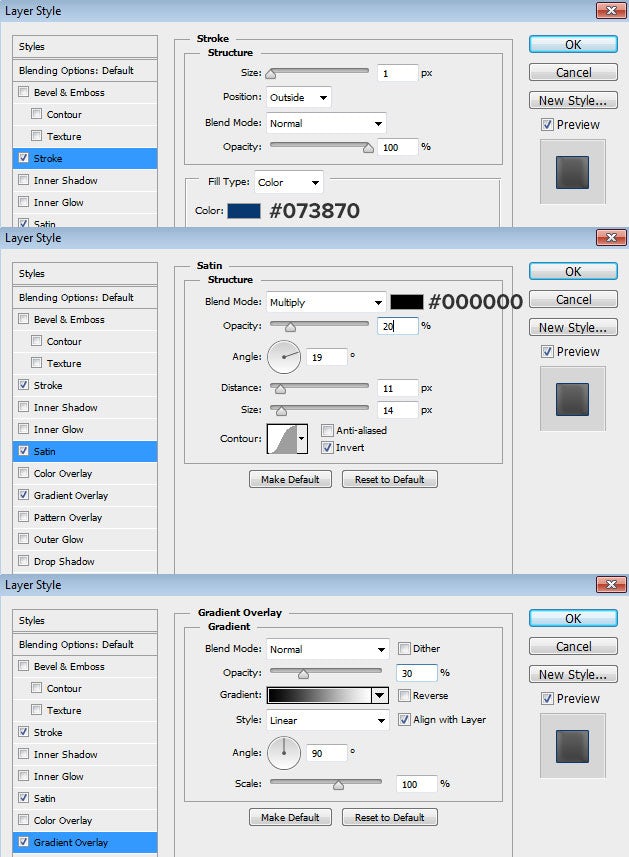Check Reverse gradient option
The width and height of the screenshot is (629, 857).
[404, 695]
